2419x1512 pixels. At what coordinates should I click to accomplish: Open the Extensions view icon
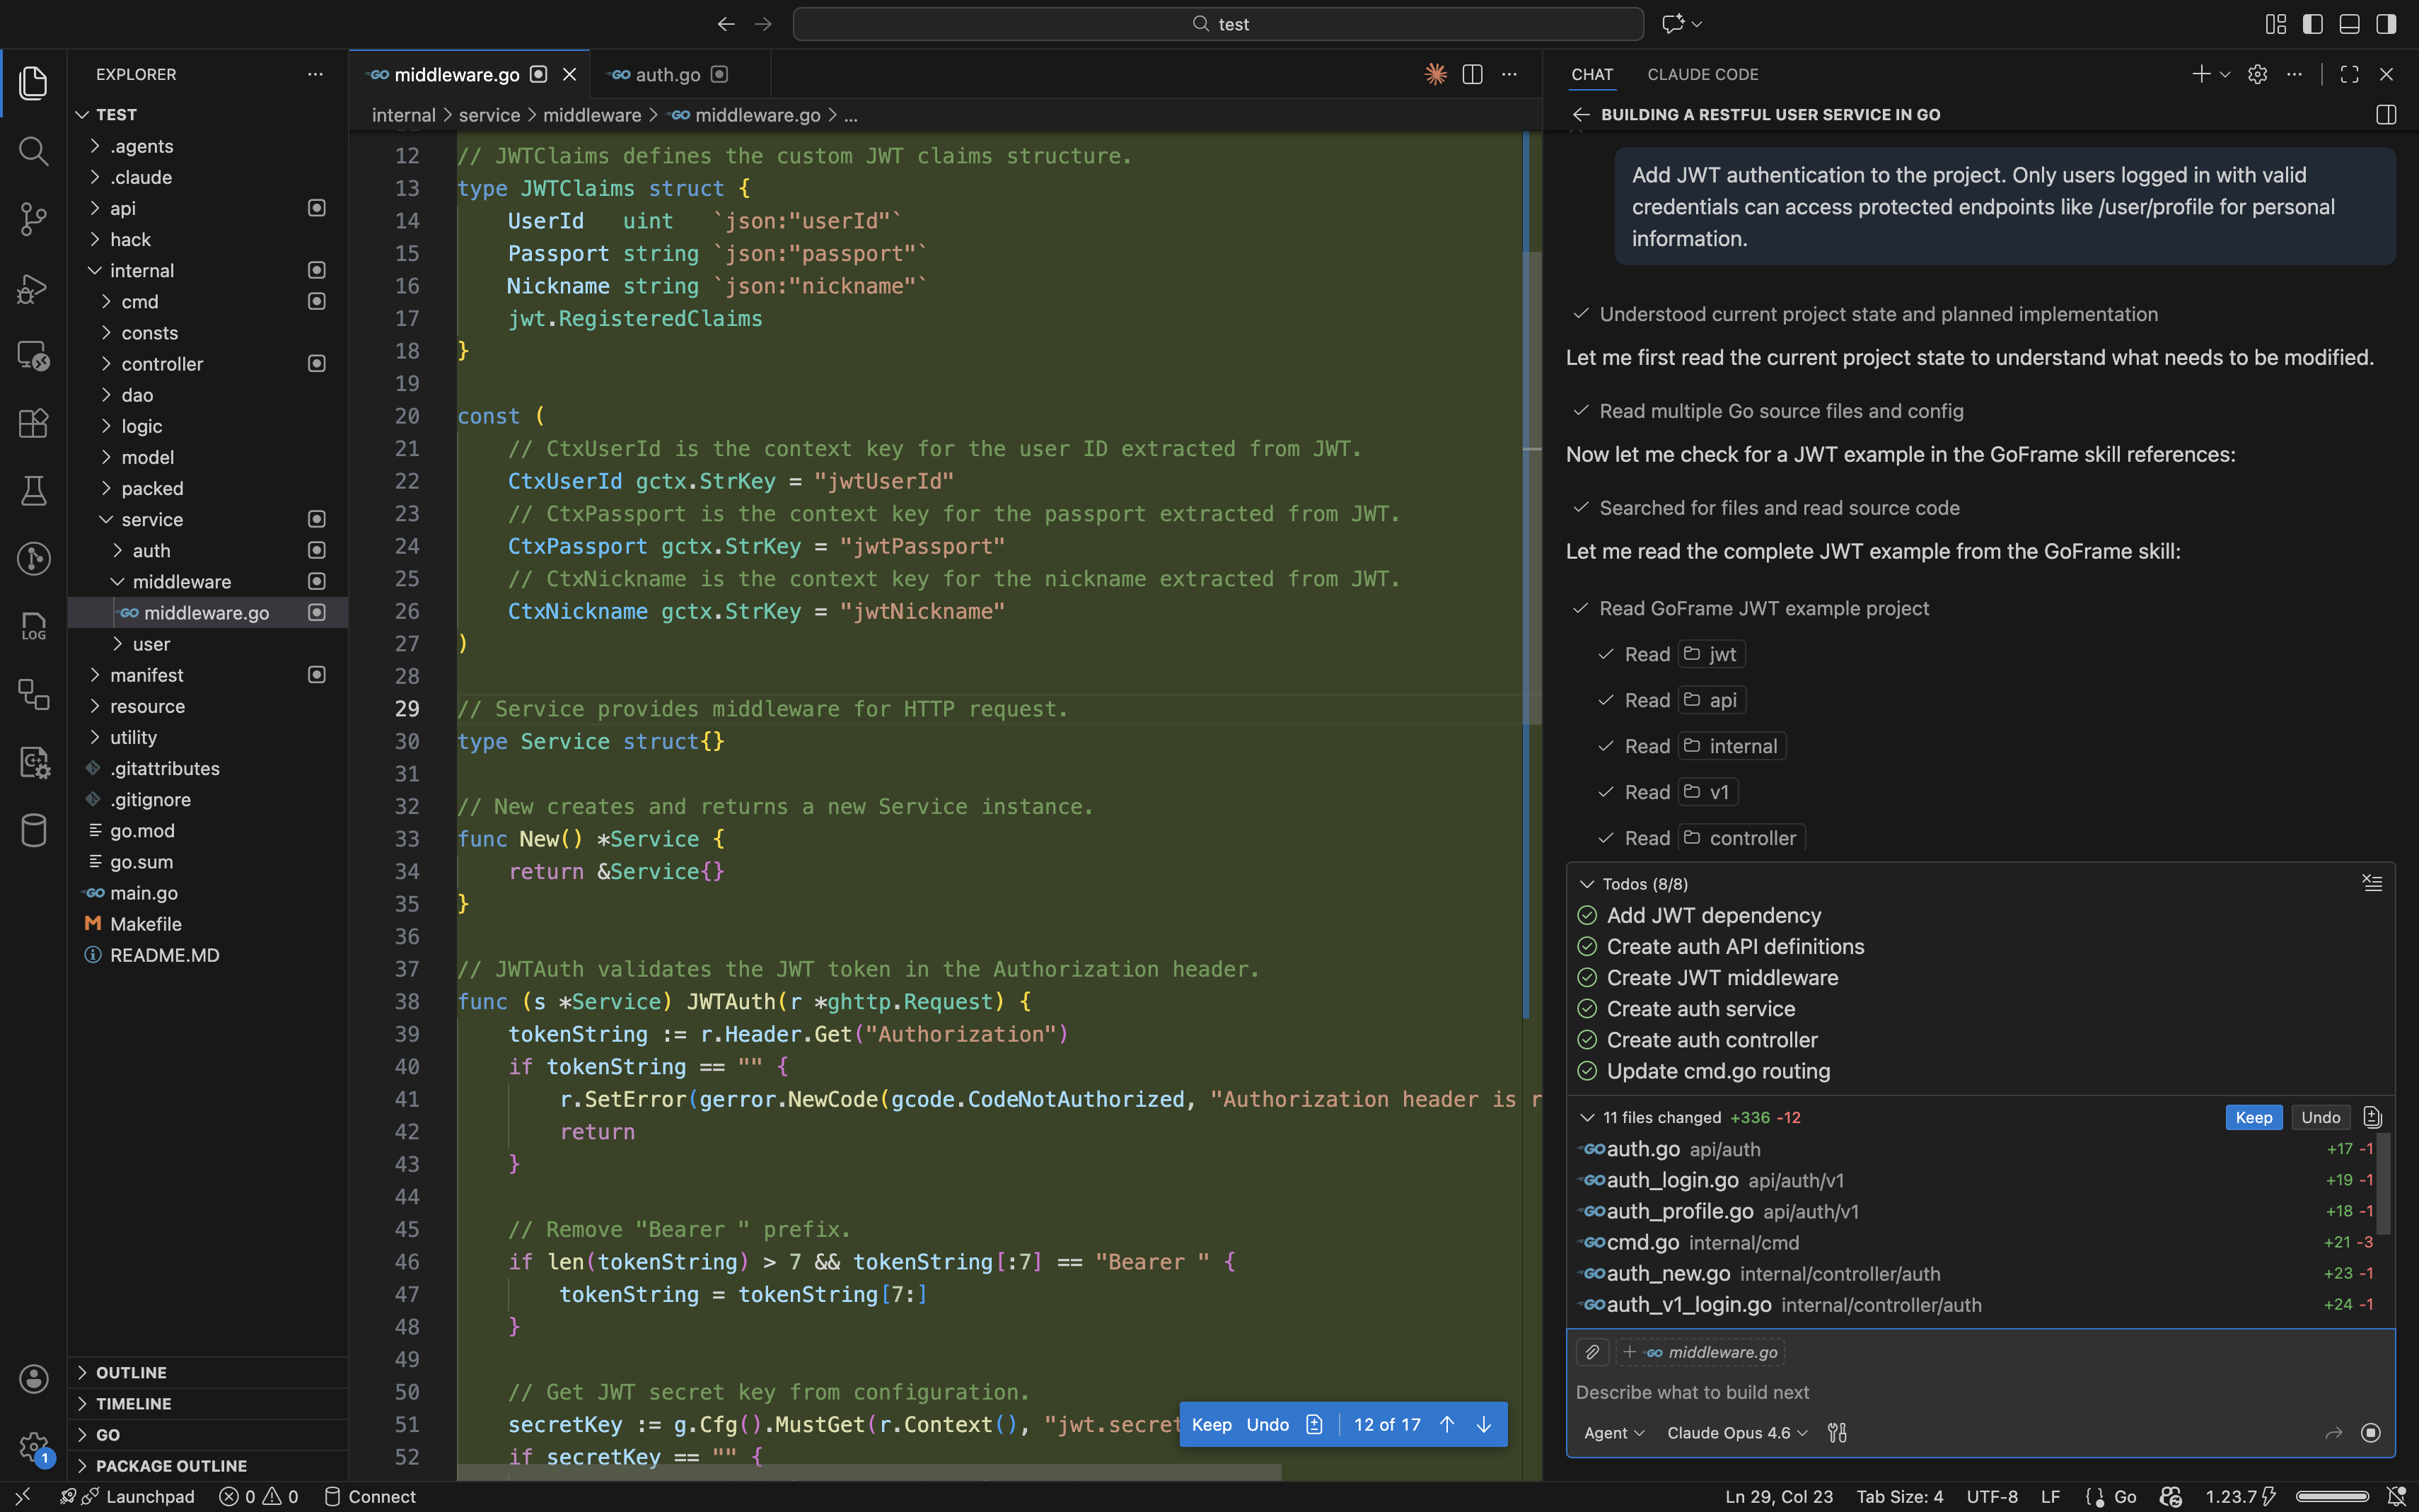point(33,424)
